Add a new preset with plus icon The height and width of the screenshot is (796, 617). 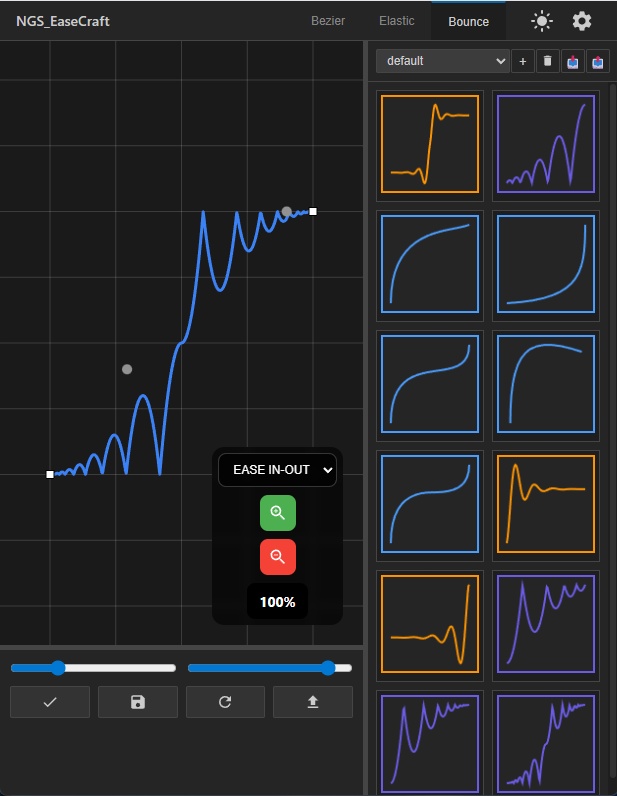523,61
